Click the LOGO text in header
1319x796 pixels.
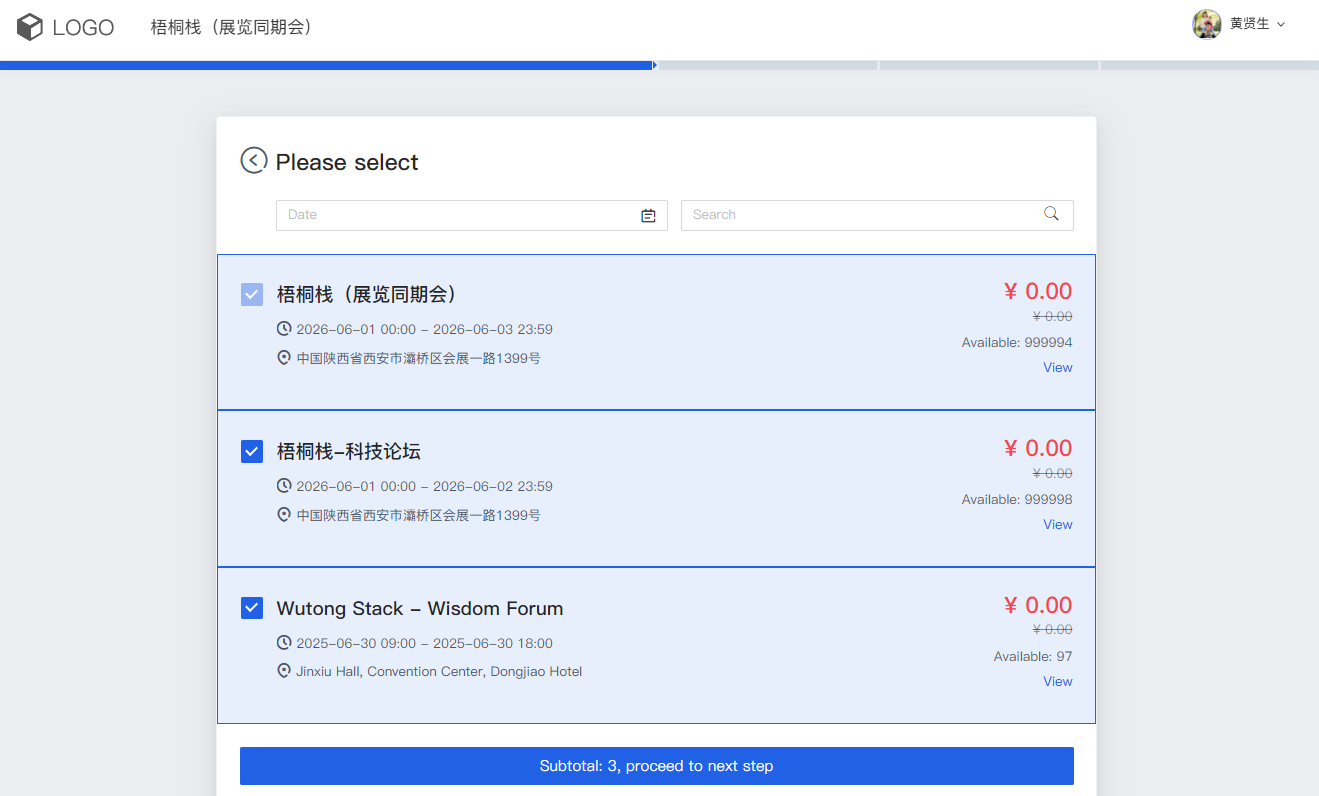(83, 28)
